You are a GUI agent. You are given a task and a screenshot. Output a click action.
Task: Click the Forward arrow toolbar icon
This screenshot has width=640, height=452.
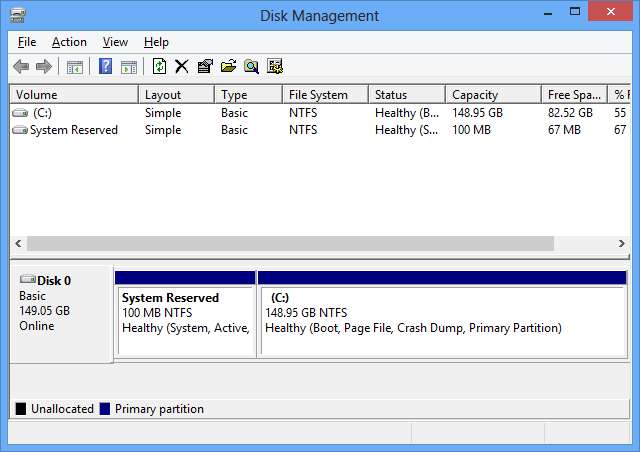point(43,67)
